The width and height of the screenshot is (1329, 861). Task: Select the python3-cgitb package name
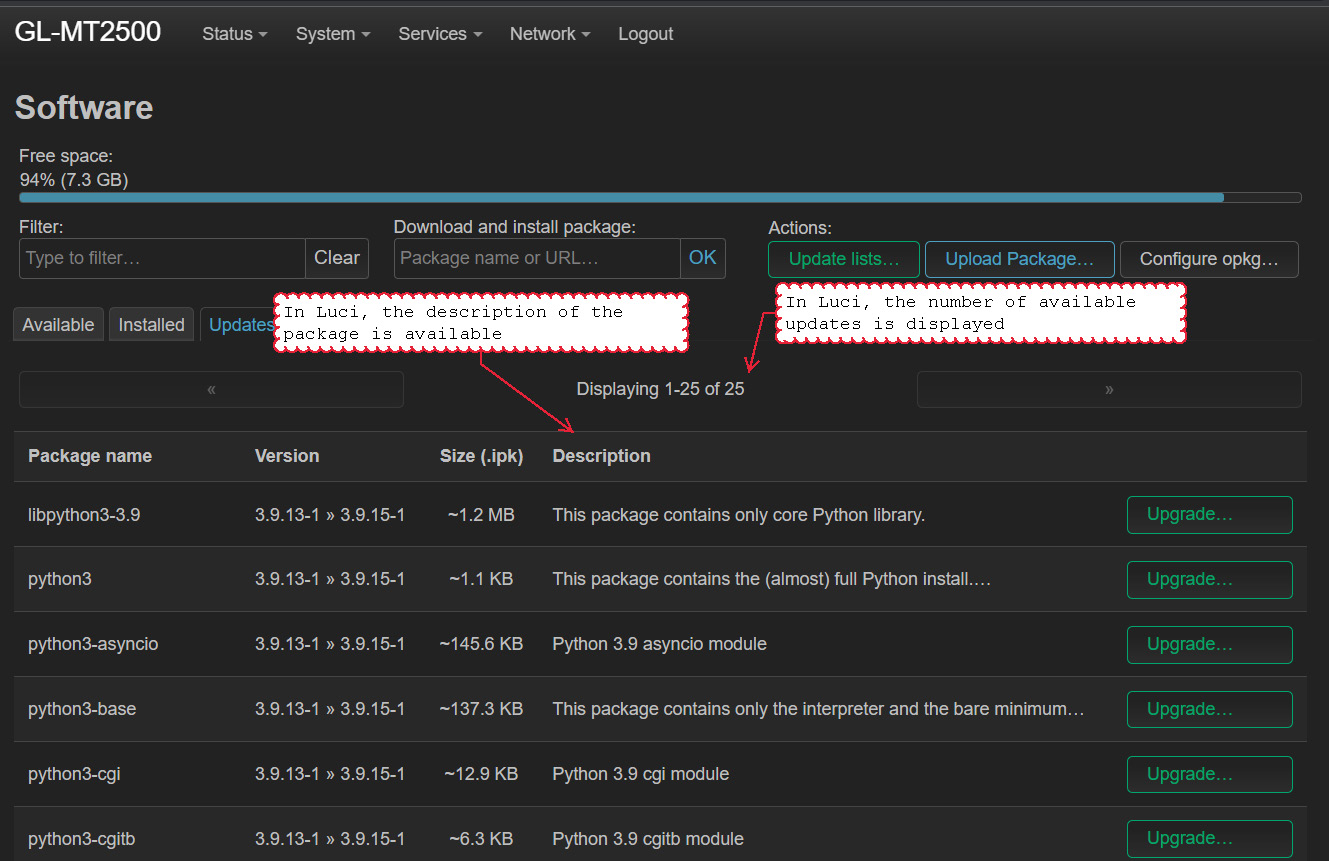(81, 839)
